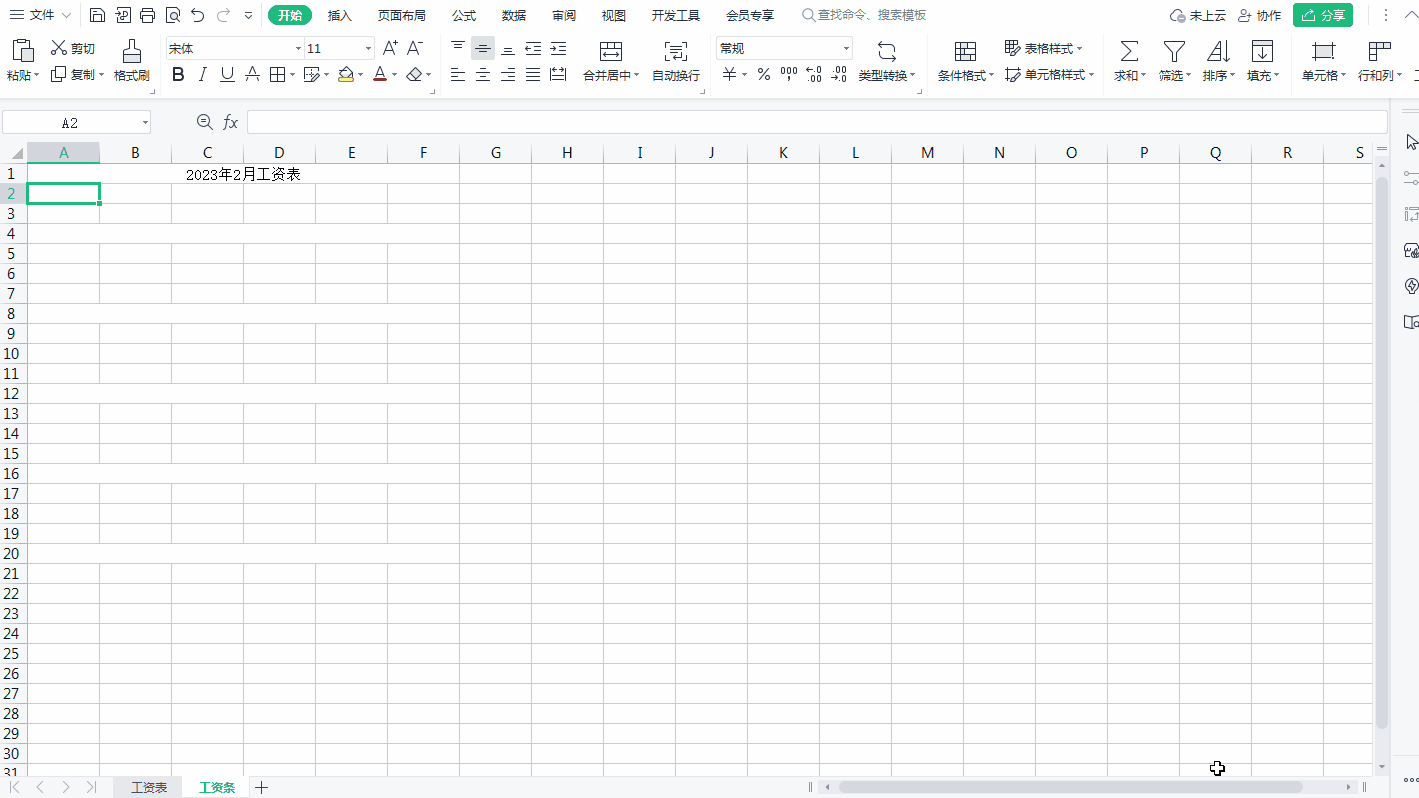Click the Save icon in quick access toolbar

point(97,15)
